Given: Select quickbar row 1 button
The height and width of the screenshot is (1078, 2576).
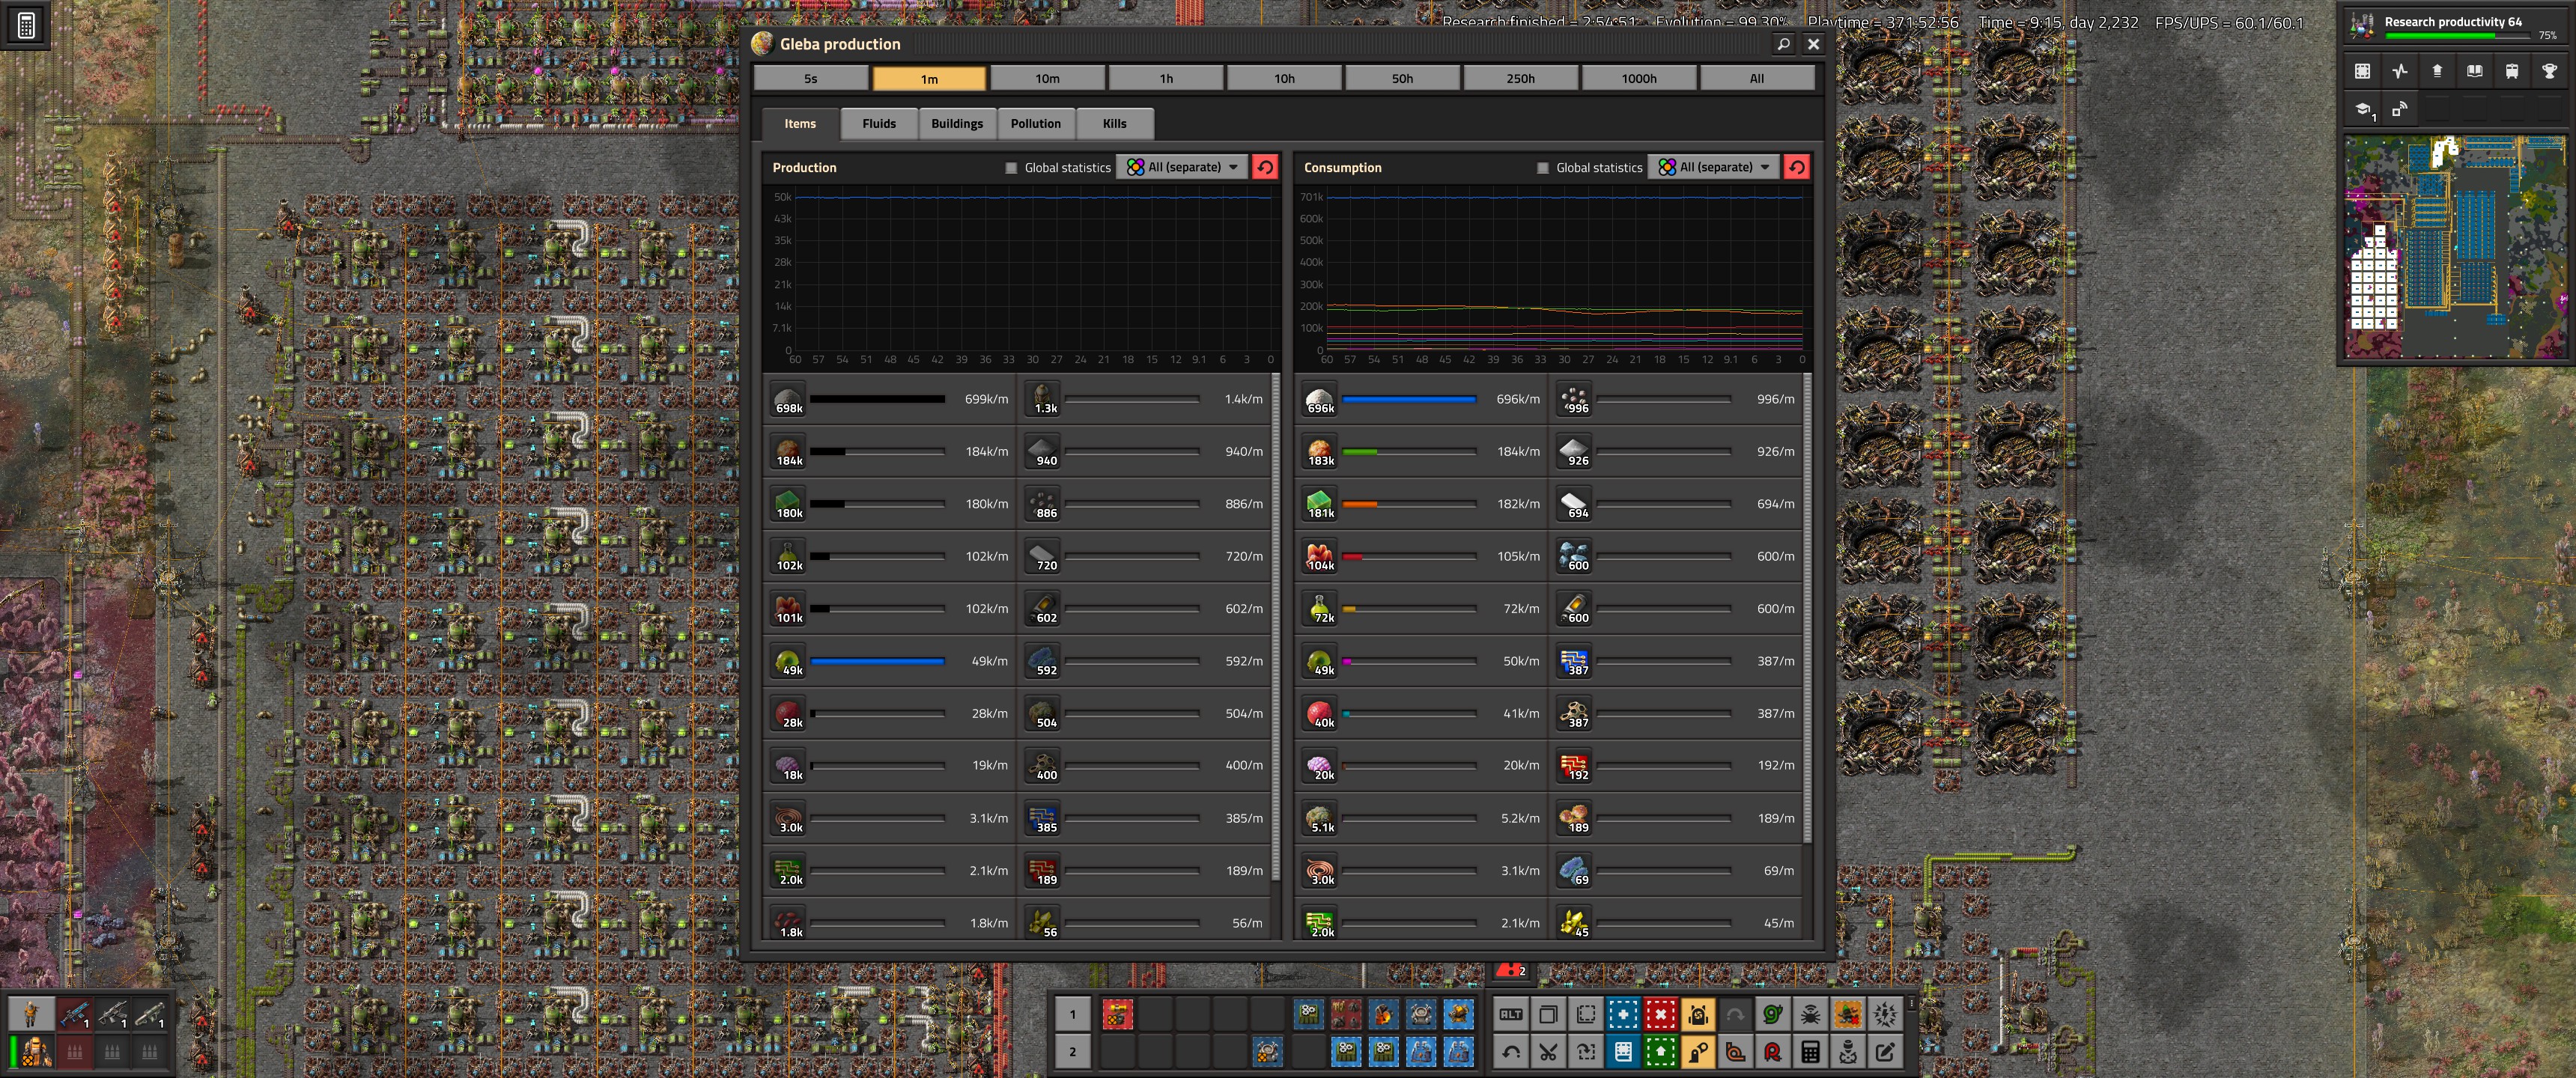Looking at the screenshot, I should pos(1073,1014).
